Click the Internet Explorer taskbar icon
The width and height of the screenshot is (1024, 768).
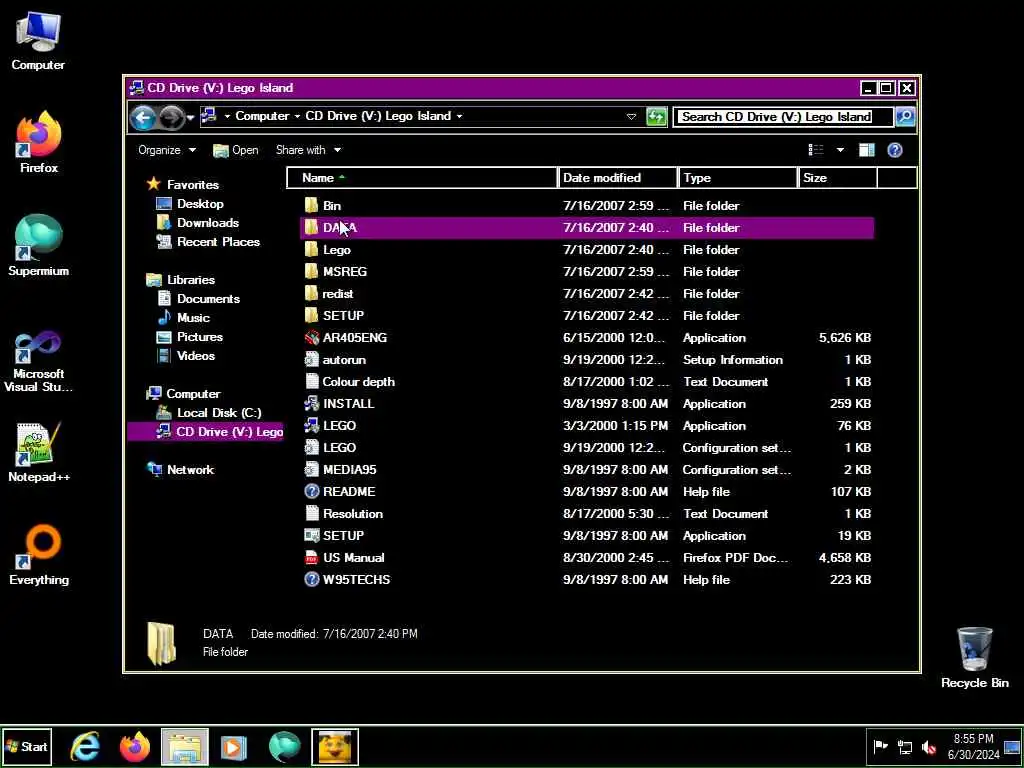tap(86, 746)
